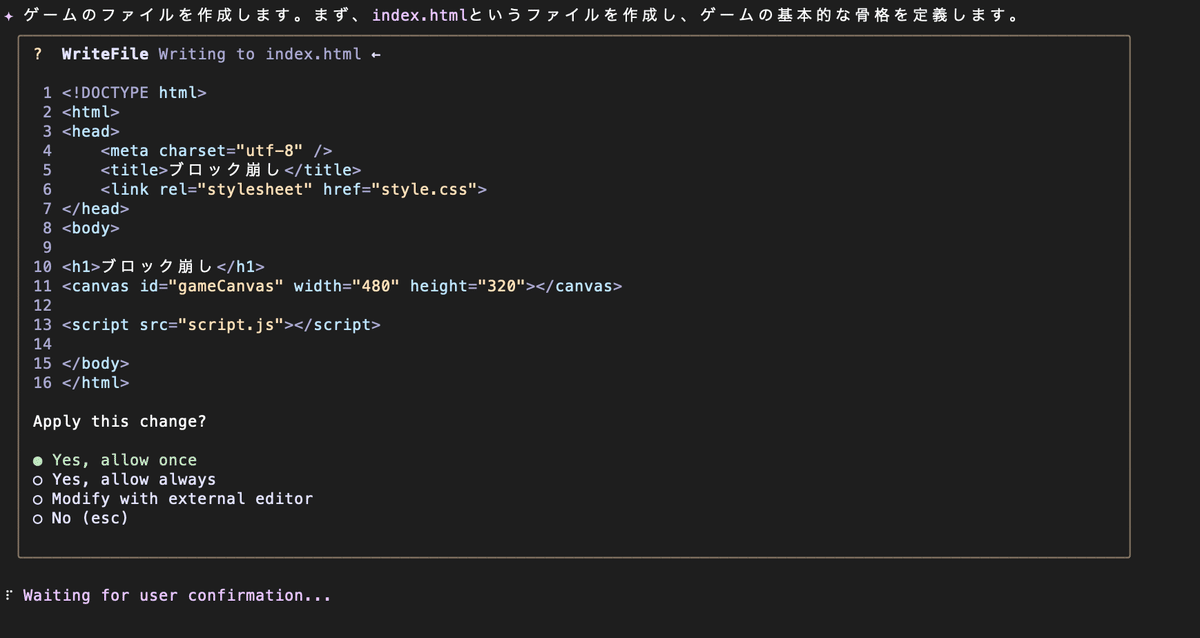Click the left arrow after 'index.html'
The width and height of the screenshot is (1200, 638).
click(376, 54)
